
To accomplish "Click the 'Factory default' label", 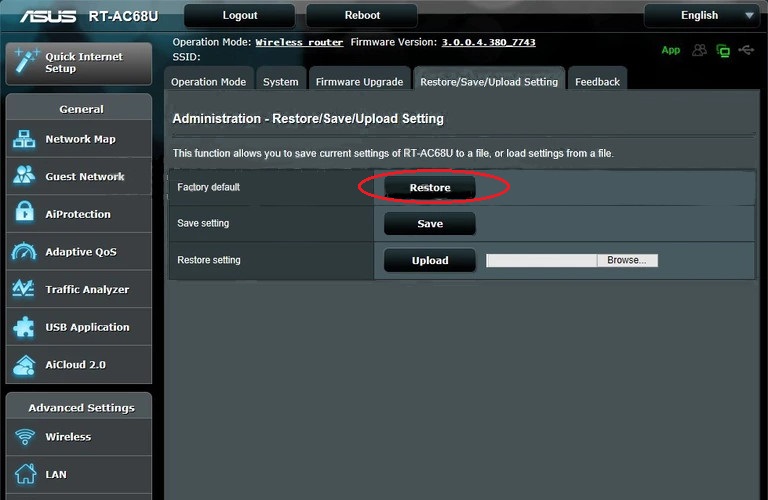I will click(x=209, y=187).
